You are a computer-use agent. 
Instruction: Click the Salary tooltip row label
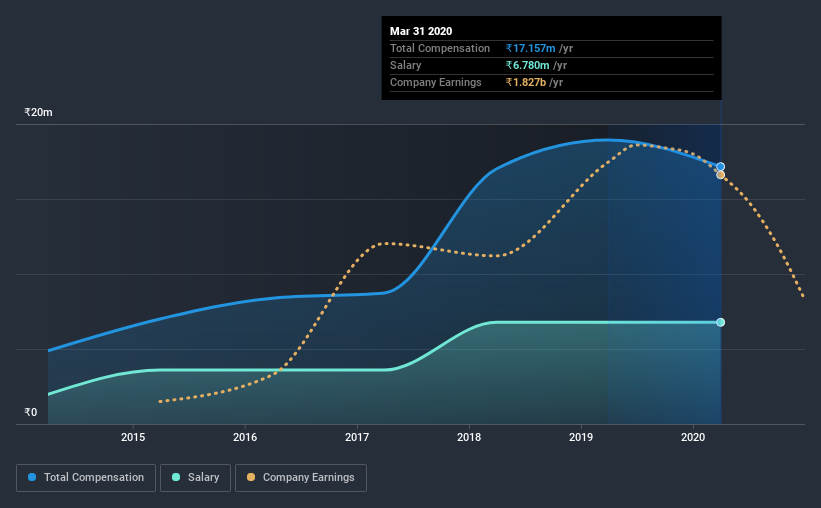tap(406, 65)
